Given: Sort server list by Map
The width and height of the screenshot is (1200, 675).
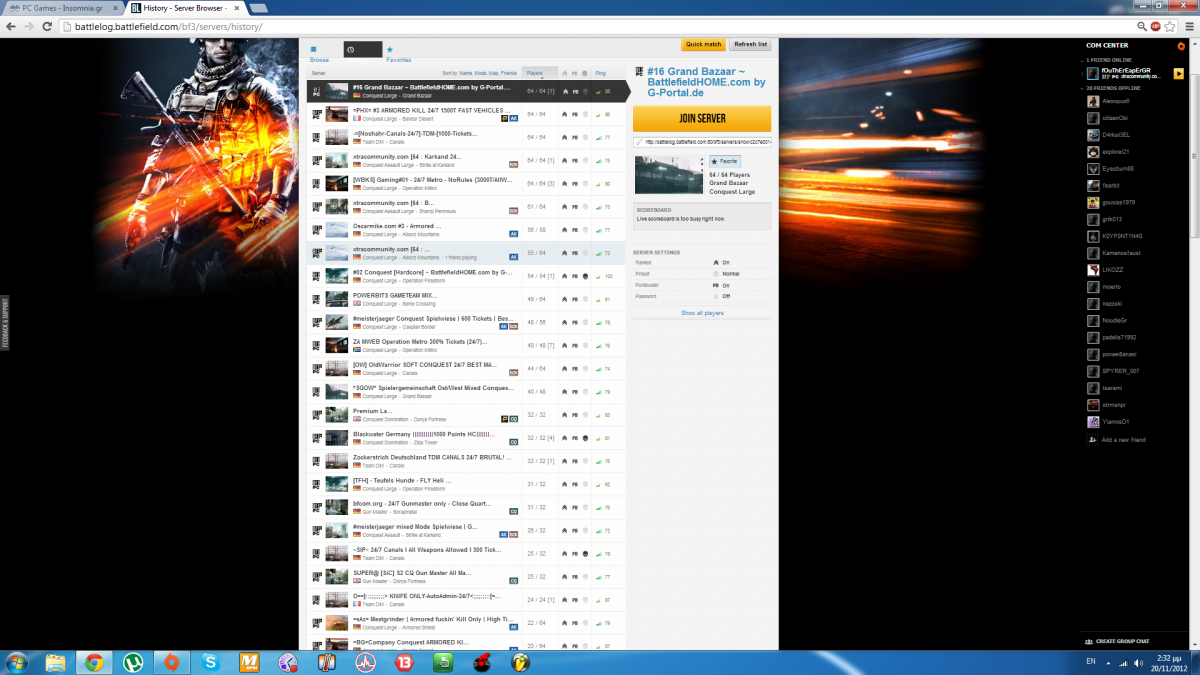Looking at the screenshot, I should [x=493, y=73].
